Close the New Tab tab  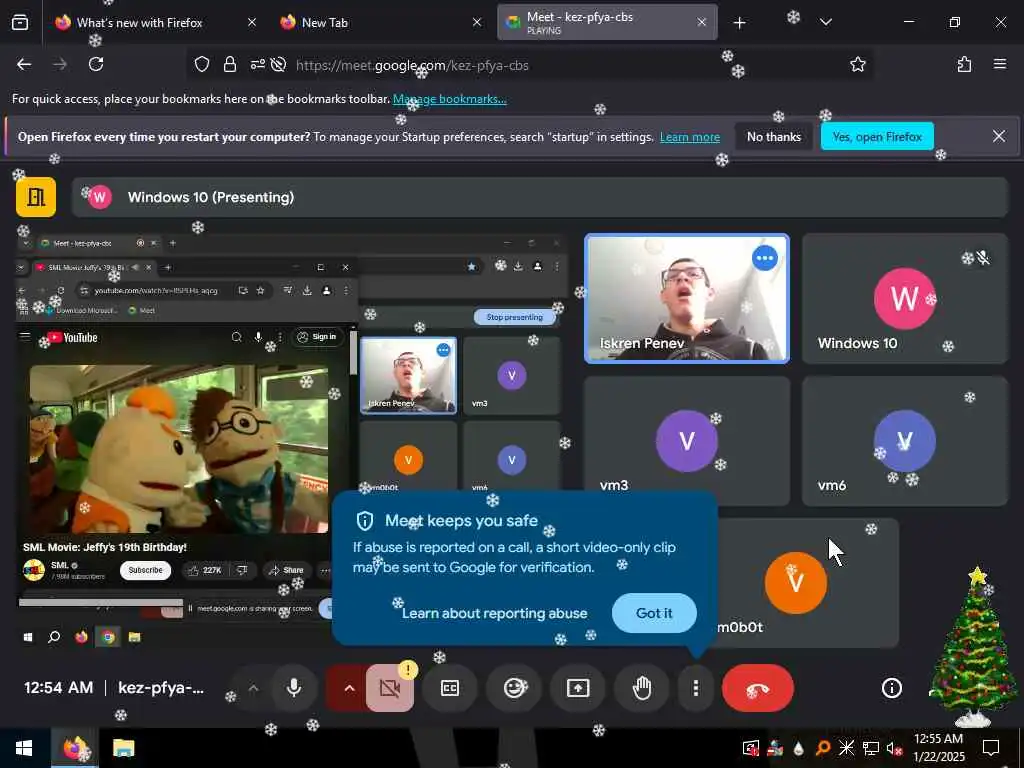pyautogui.click(x=477, y=22)
